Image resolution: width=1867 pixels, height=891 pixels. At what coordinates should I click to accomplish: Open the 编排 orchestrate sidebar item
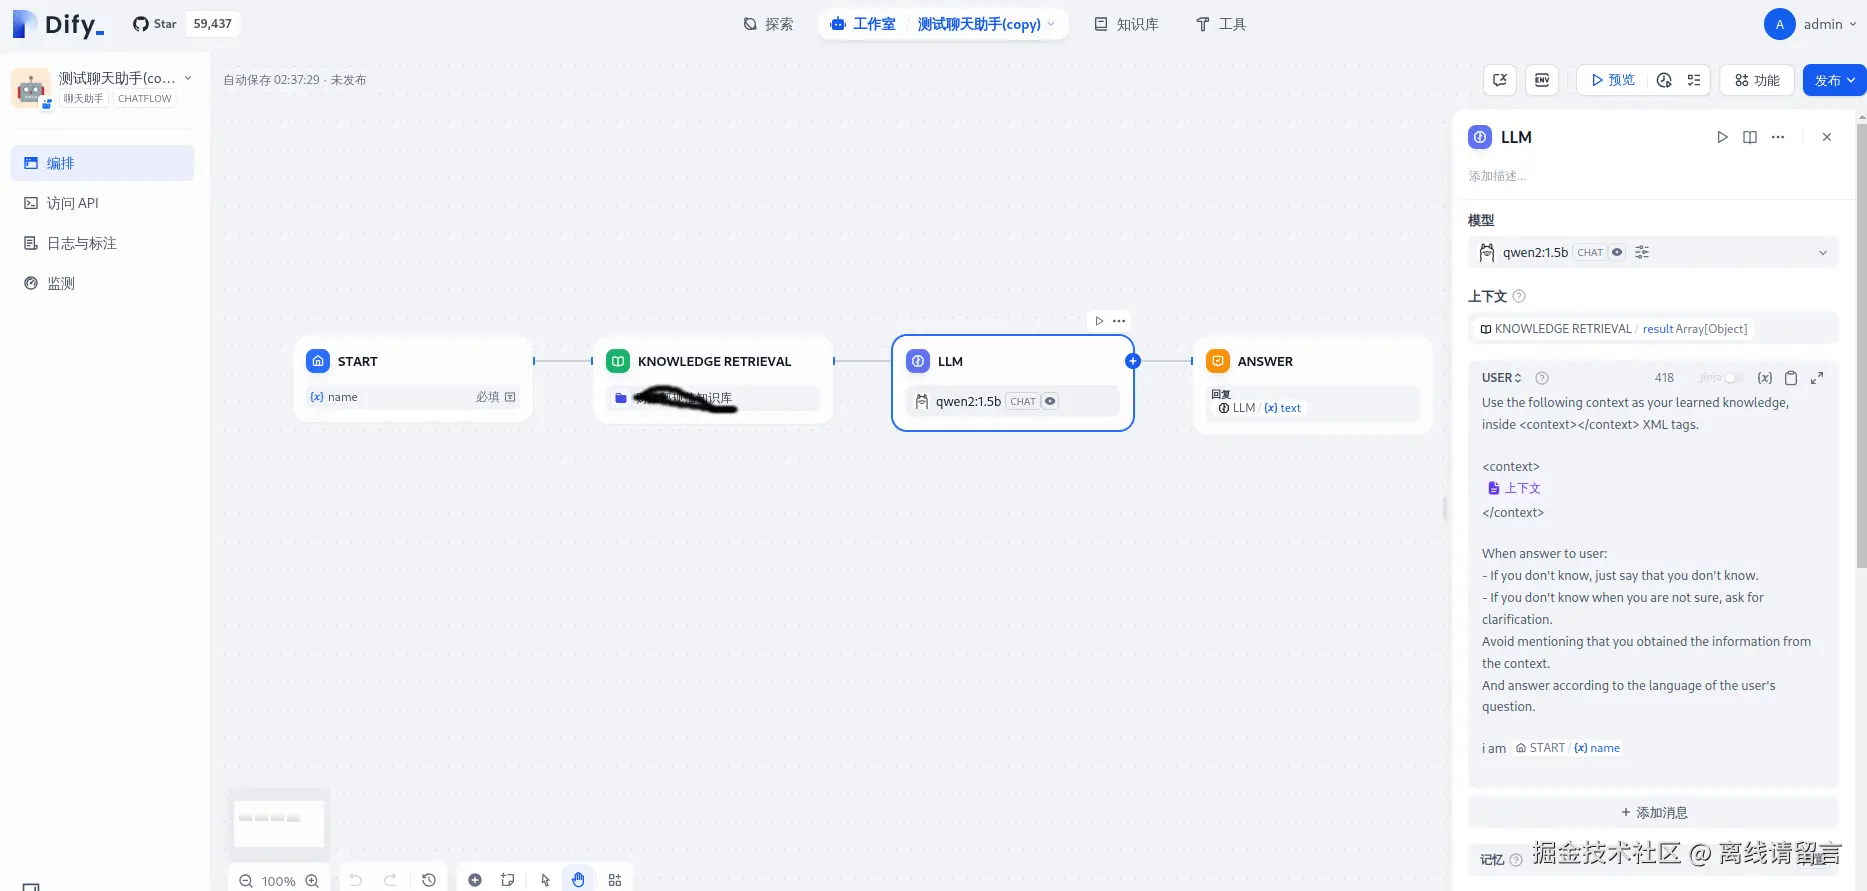coord(102,163)
